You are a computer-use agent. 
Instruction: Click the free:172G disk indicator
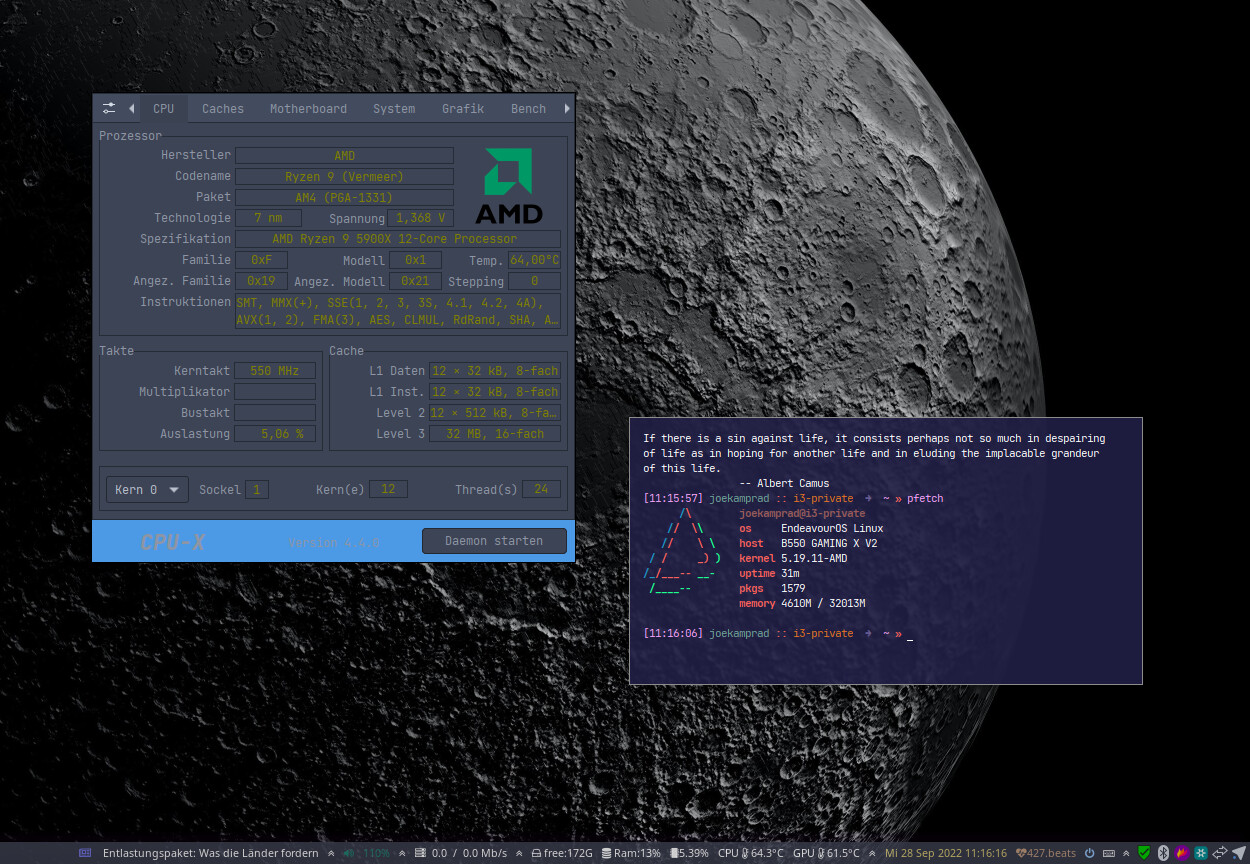[562, 853]
